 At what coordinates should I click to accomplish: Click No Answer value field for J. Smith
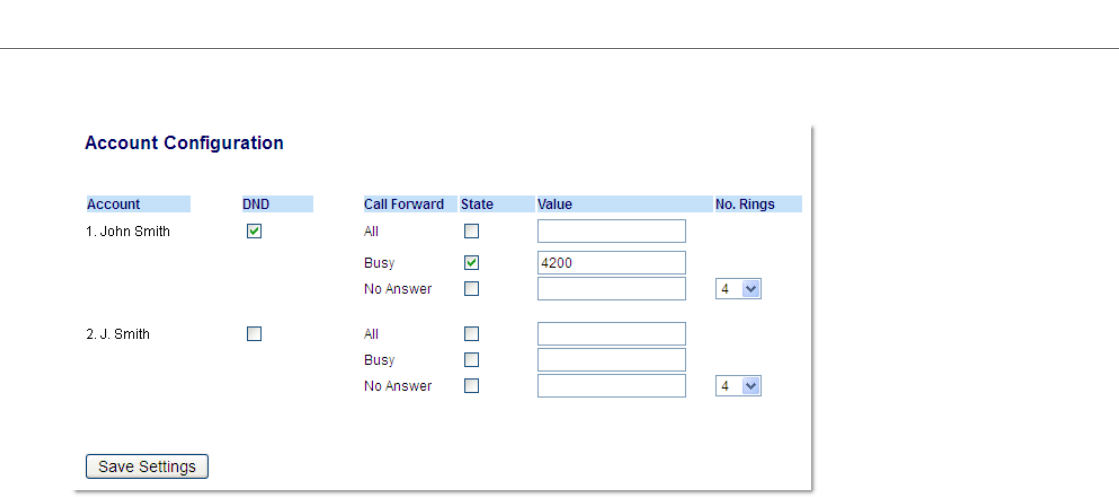coord(611,386)
